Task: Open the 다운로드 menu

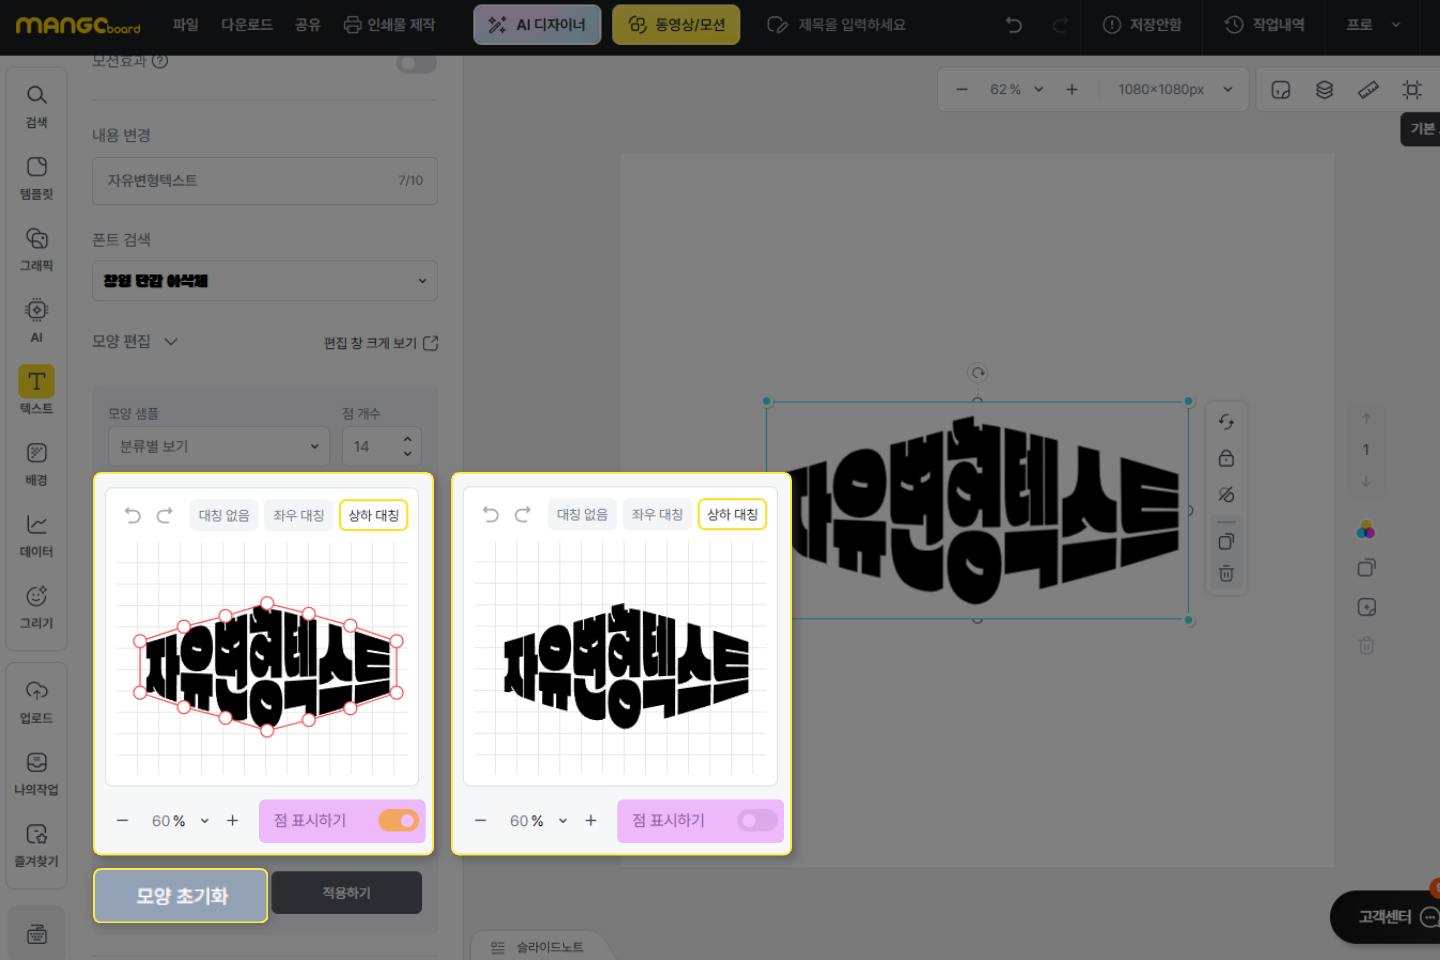Action: click(x=247, y=25)
